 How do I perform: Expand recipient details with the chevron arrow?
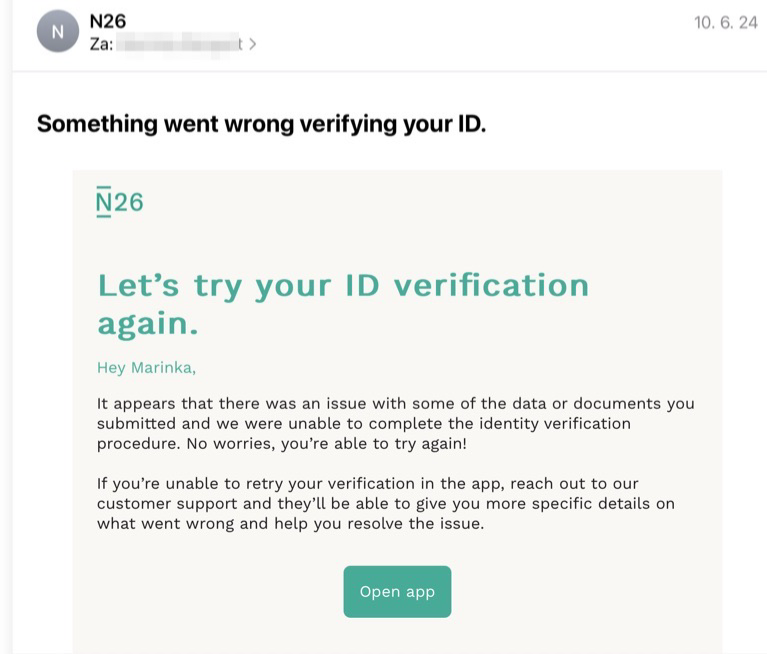click(252, 45)
